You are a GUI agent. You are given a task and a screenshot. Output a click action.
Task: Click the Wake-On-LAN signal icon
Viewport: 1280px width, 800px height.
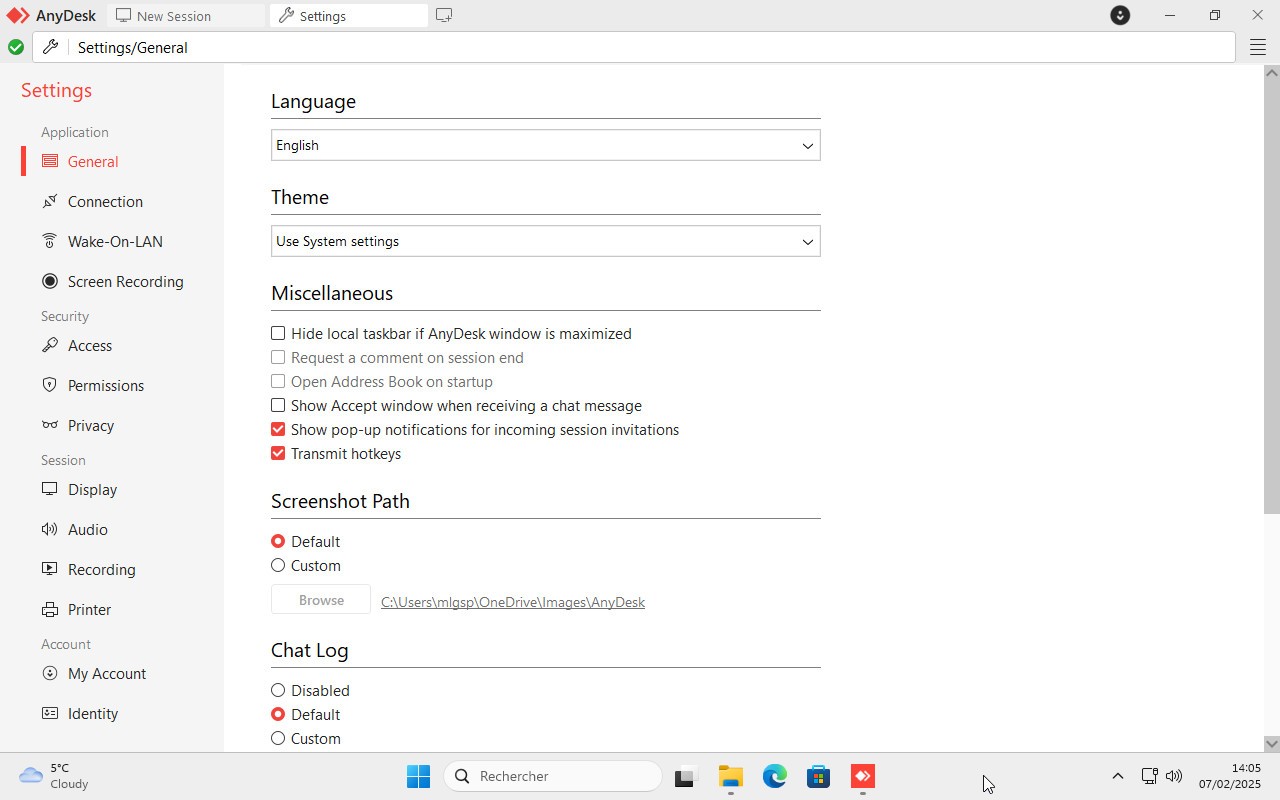[50, 241]
